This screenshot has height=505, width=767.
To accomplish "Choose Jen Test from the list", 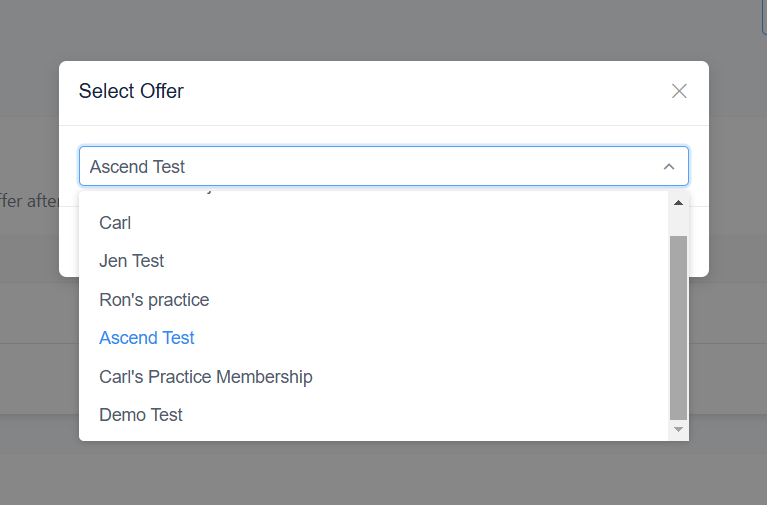I will click(x=132, y=261).
